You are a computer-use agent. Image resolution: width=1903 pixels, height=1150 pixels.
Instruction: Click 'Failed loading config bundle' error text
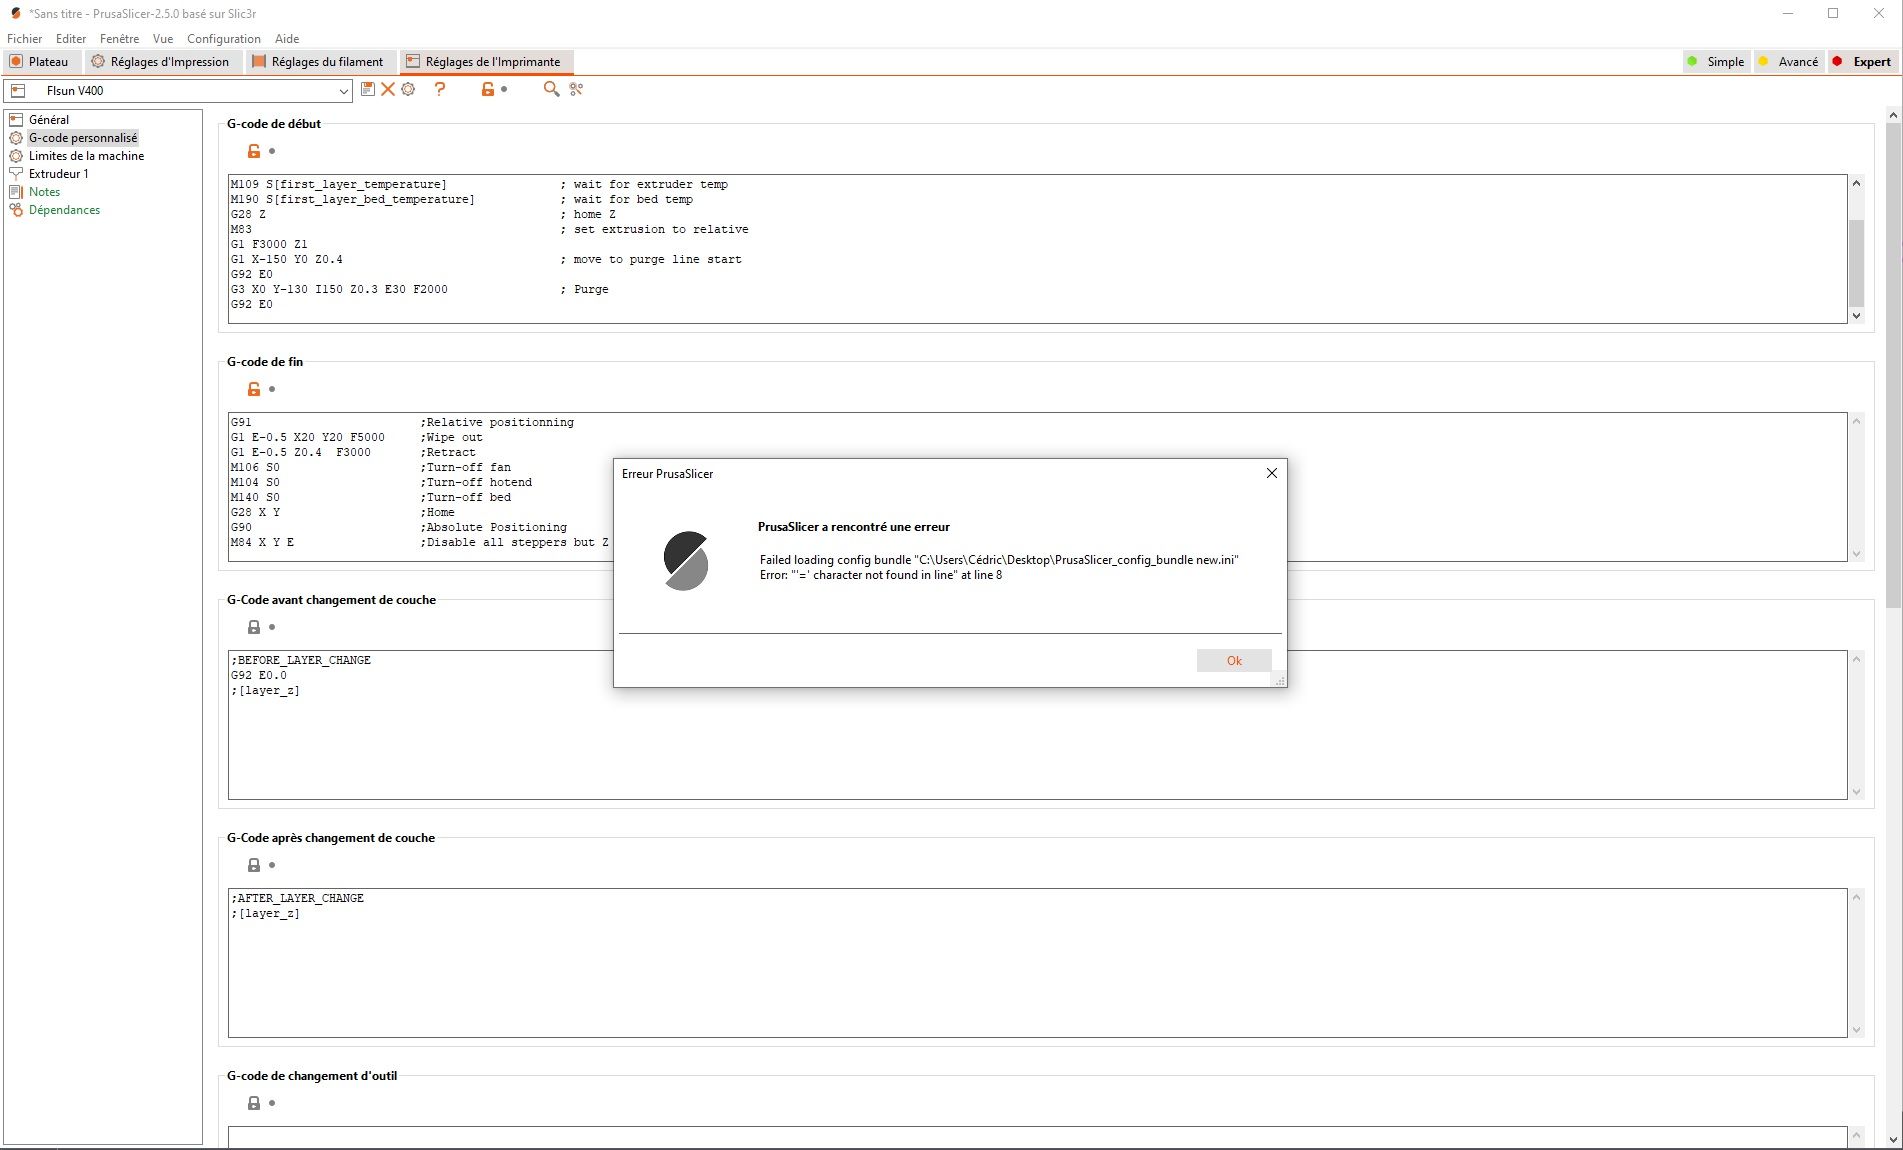(x=999, y=560)
